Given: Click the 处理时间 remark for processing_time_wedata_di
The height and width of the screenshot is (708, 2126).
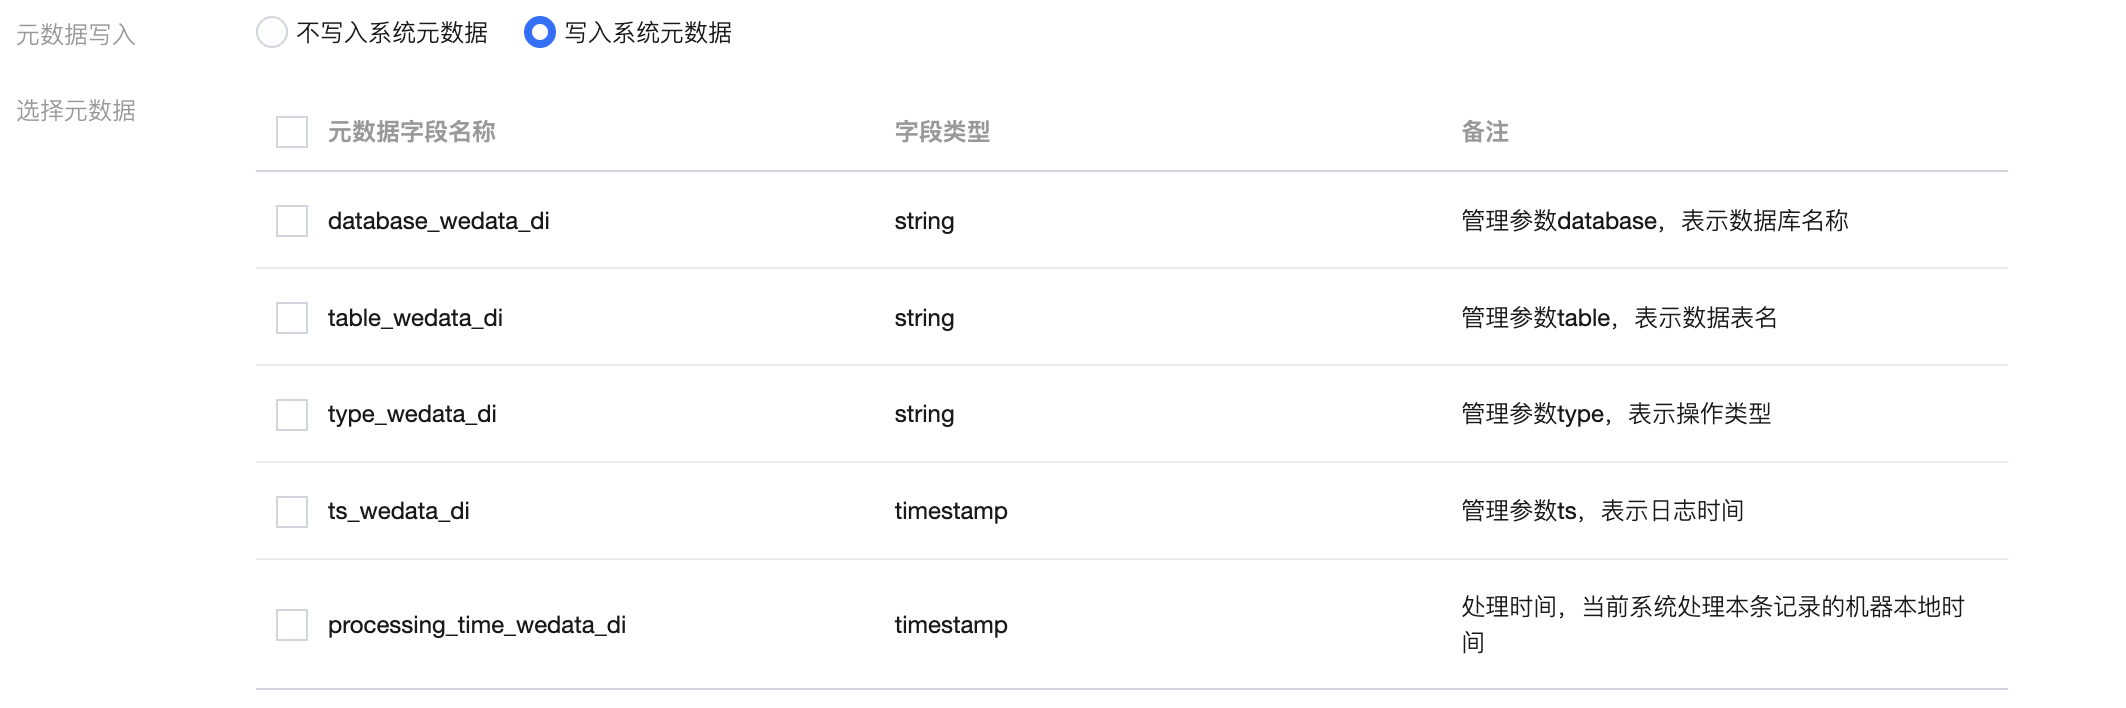Looking at the screenshot, I should click(1712, 607).
